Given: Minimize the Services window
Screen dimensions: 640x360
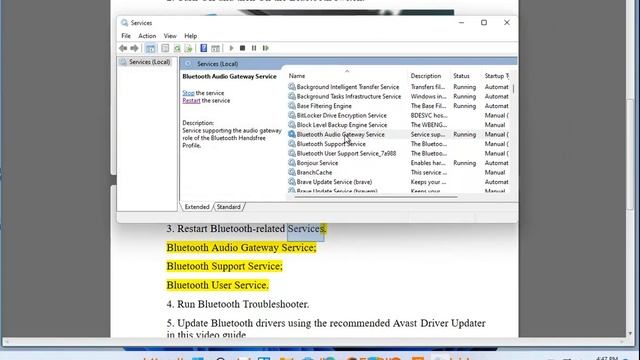Looking at the screenshot, I should pyautogui.click(x=461, y=23).
